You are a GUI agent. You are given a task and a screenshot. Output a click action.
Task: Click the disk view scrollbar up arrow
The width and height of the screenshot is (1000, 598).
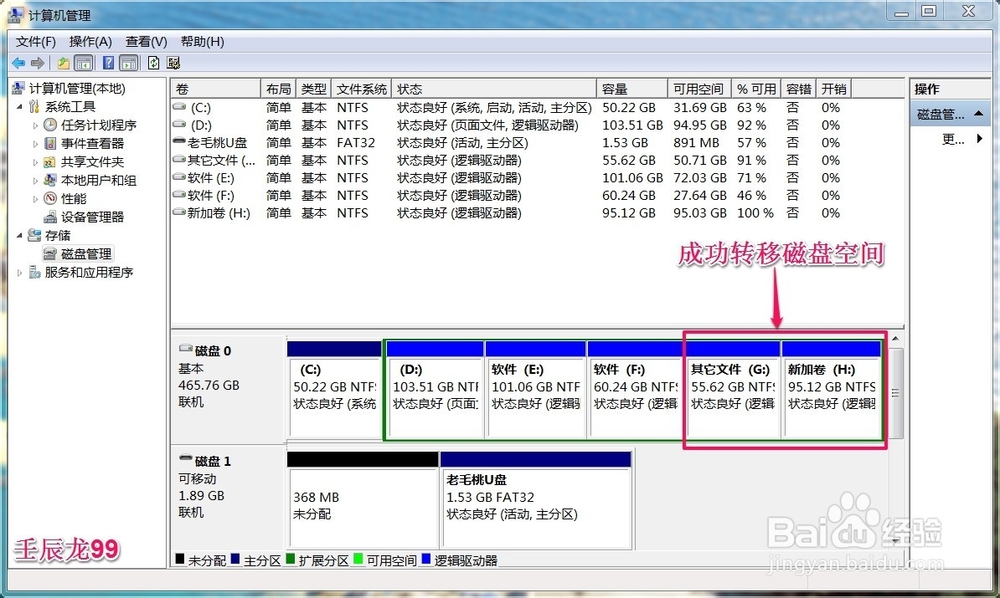click(895, 339)
